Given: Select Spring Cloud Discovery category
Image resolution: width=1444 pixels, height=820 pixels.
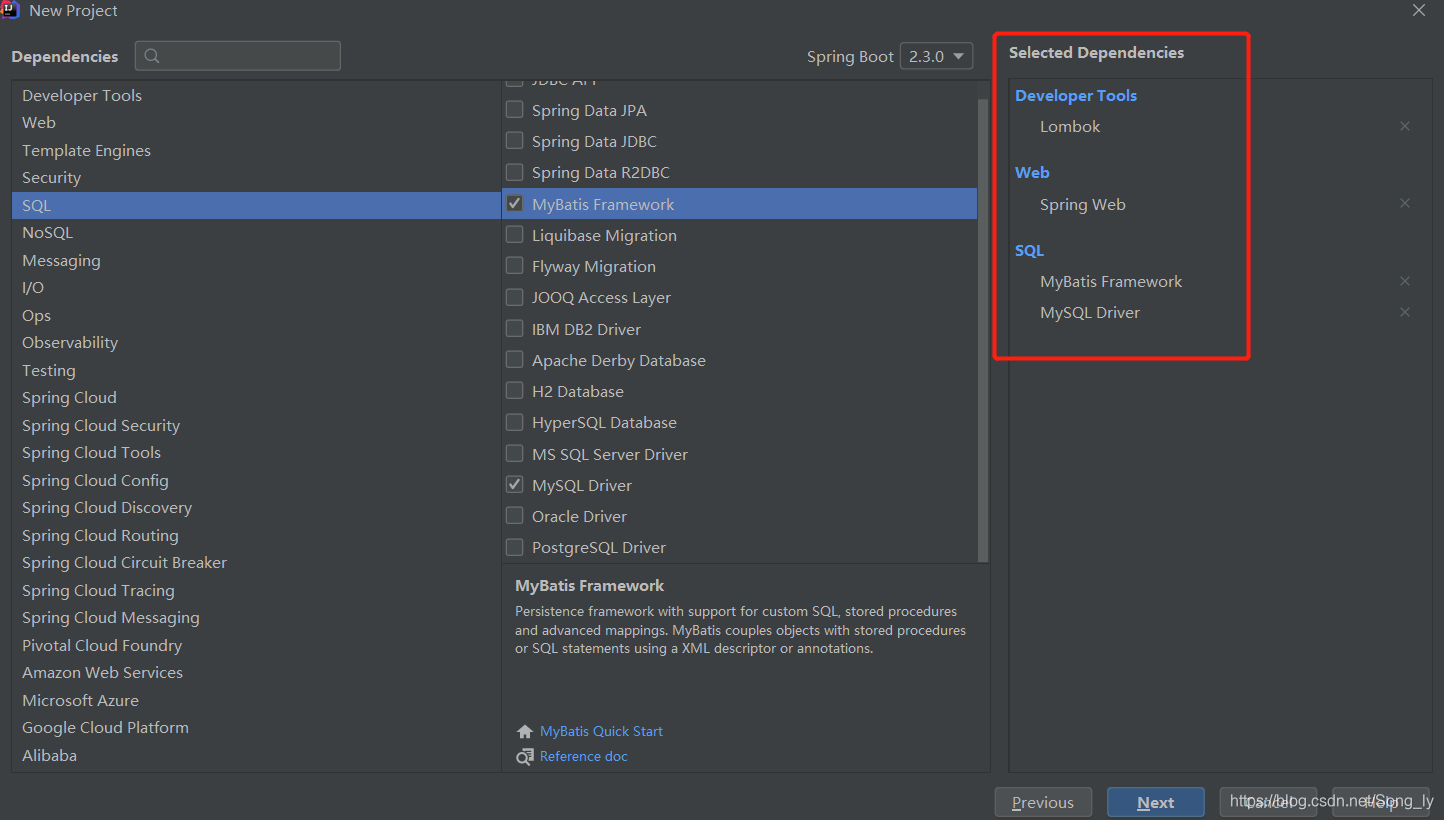Looking at the screenshot, I should click(x=256, y=507).
